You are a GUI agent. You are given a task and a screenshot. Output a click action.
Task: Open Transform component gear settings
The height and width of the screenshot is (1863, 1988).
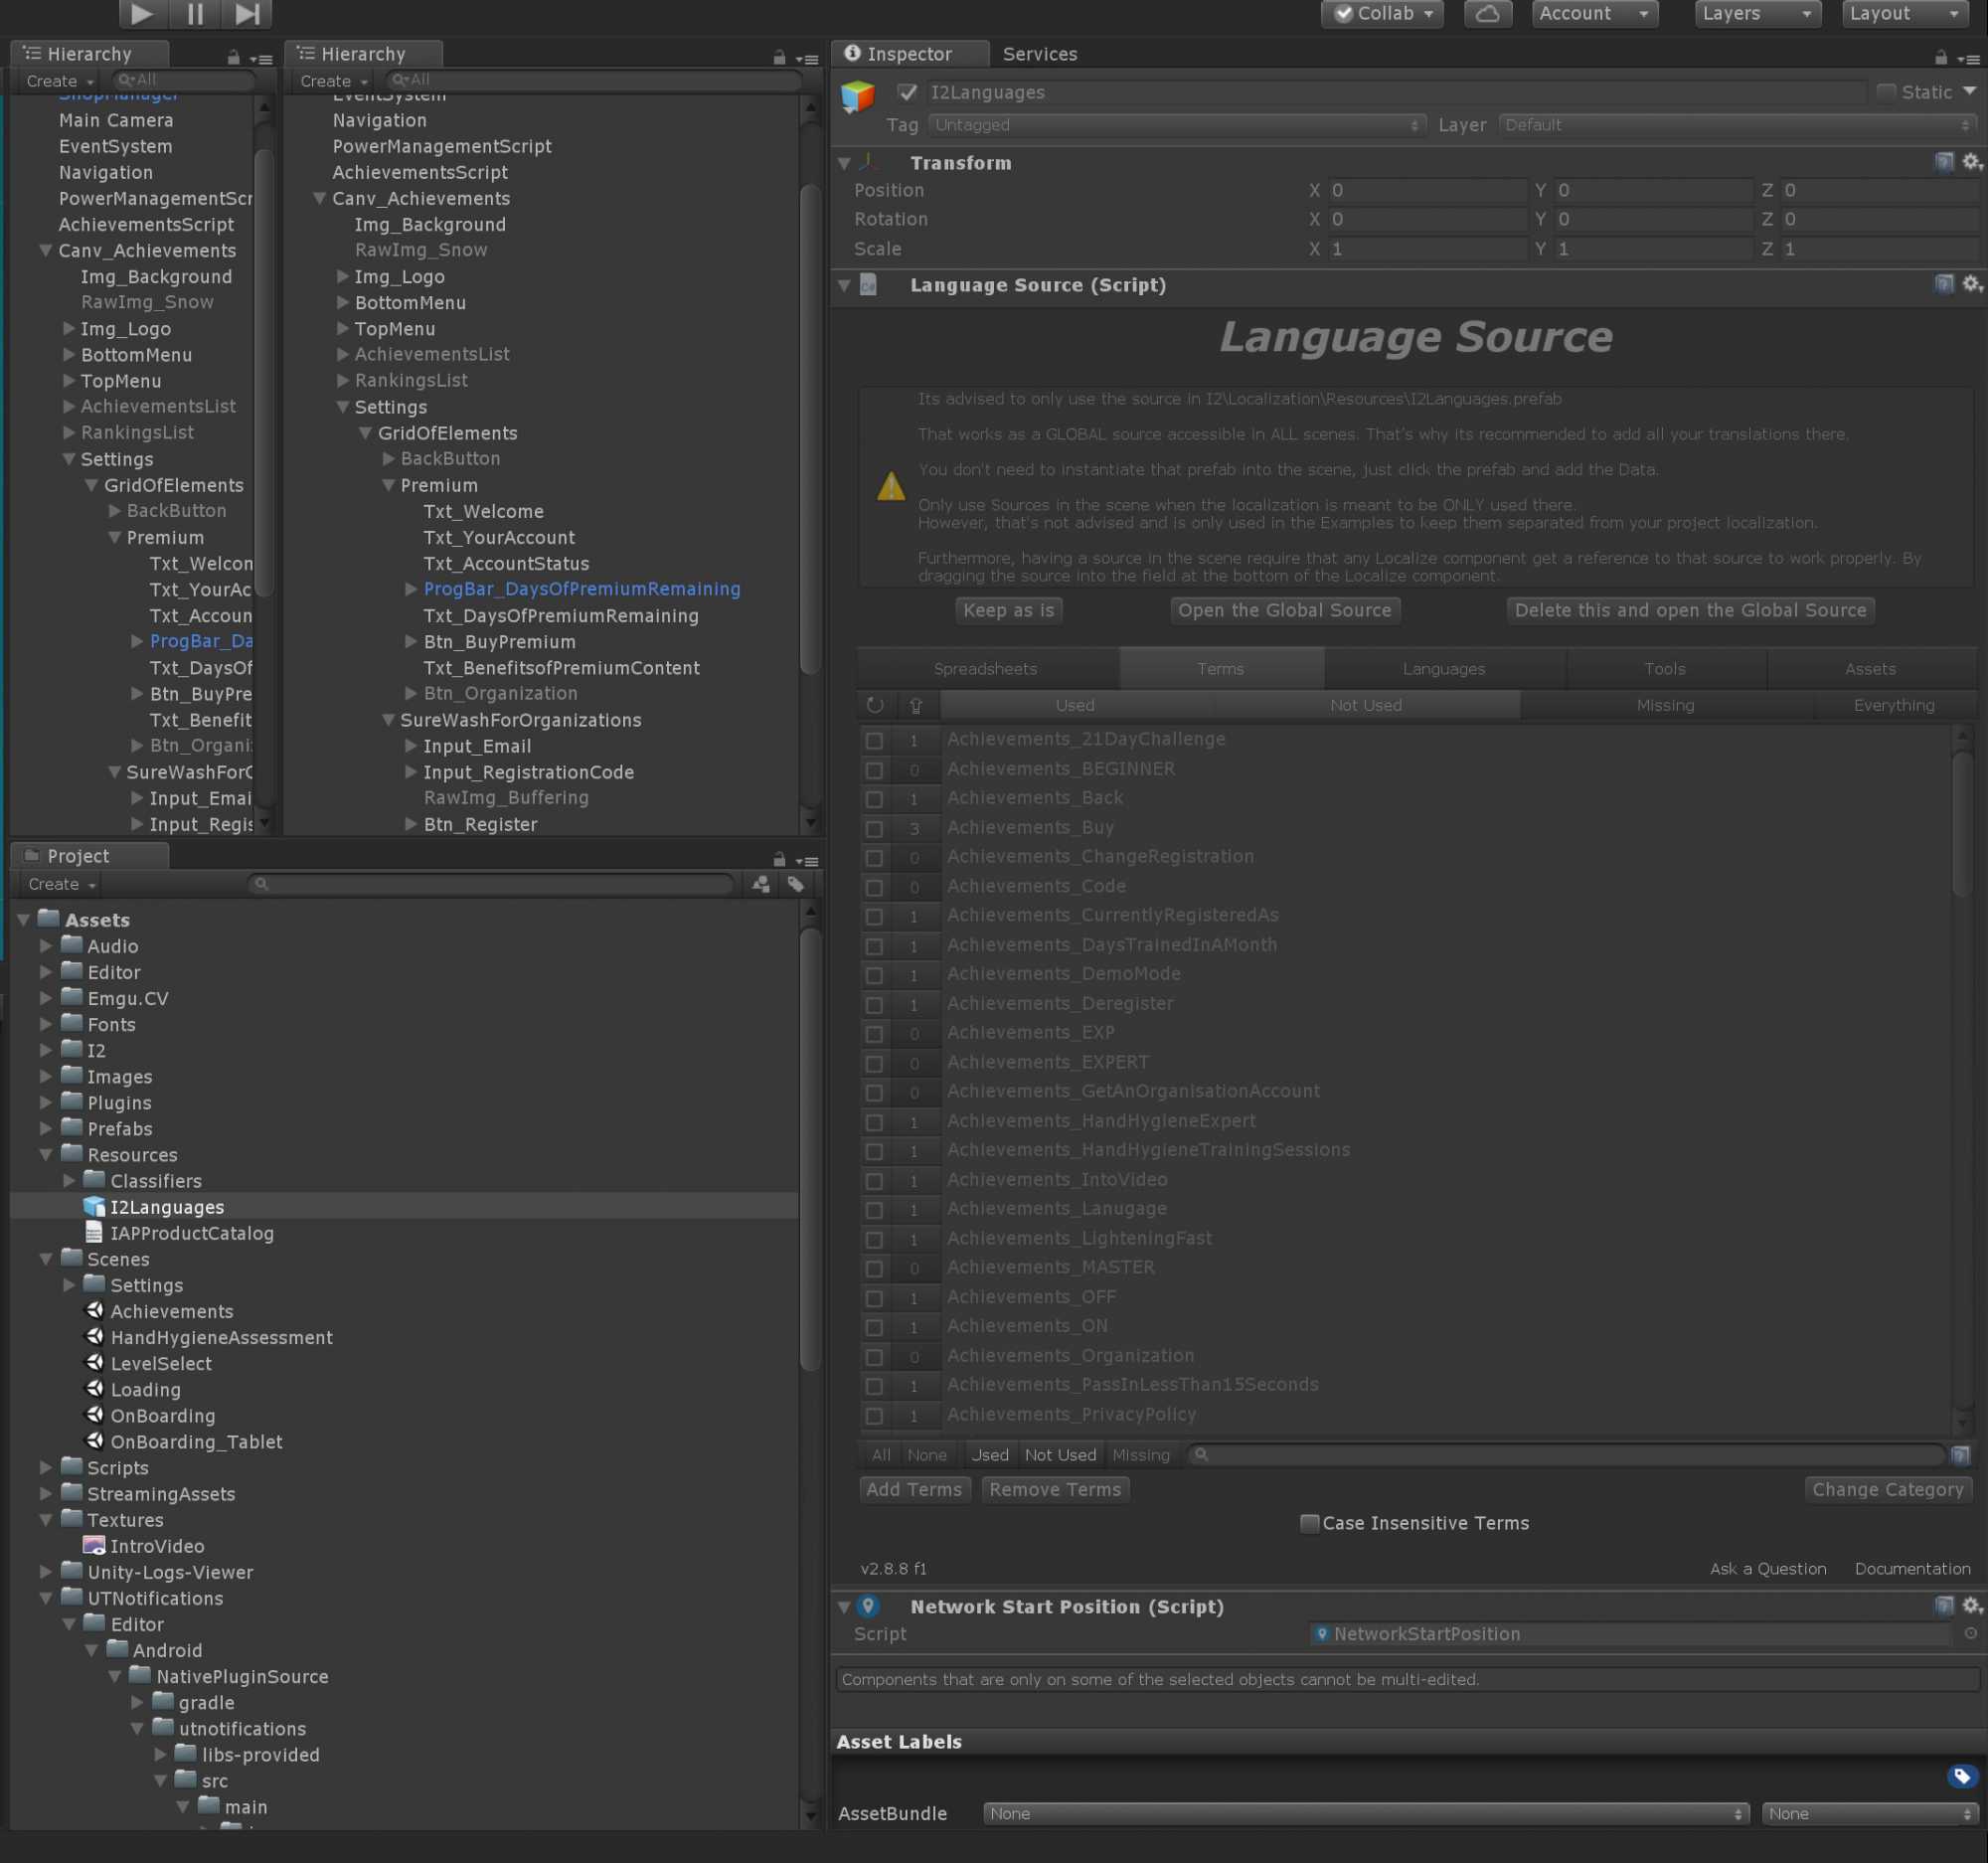click(x=1972, y=162)
